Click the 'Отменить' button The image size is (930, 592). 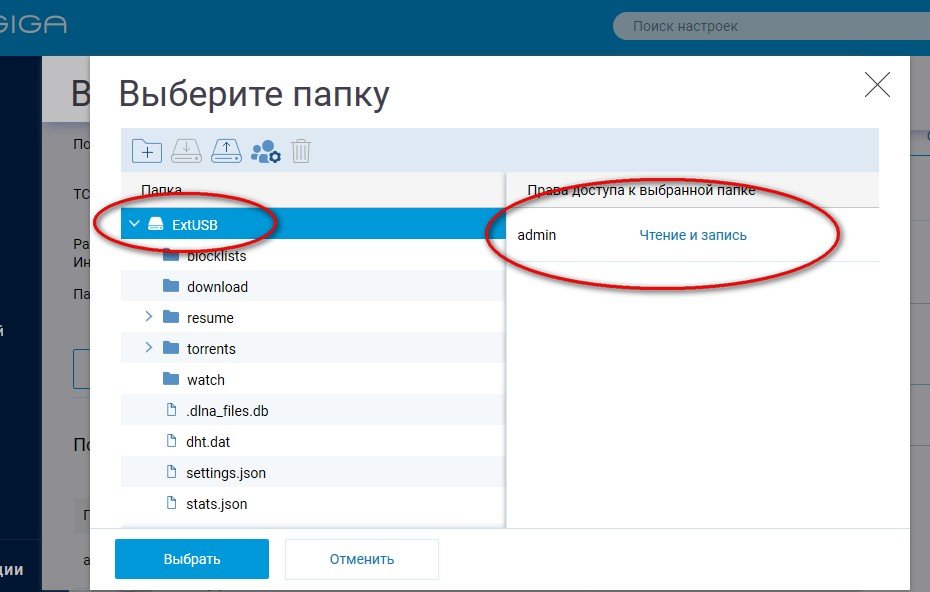[x=362, y=559]
